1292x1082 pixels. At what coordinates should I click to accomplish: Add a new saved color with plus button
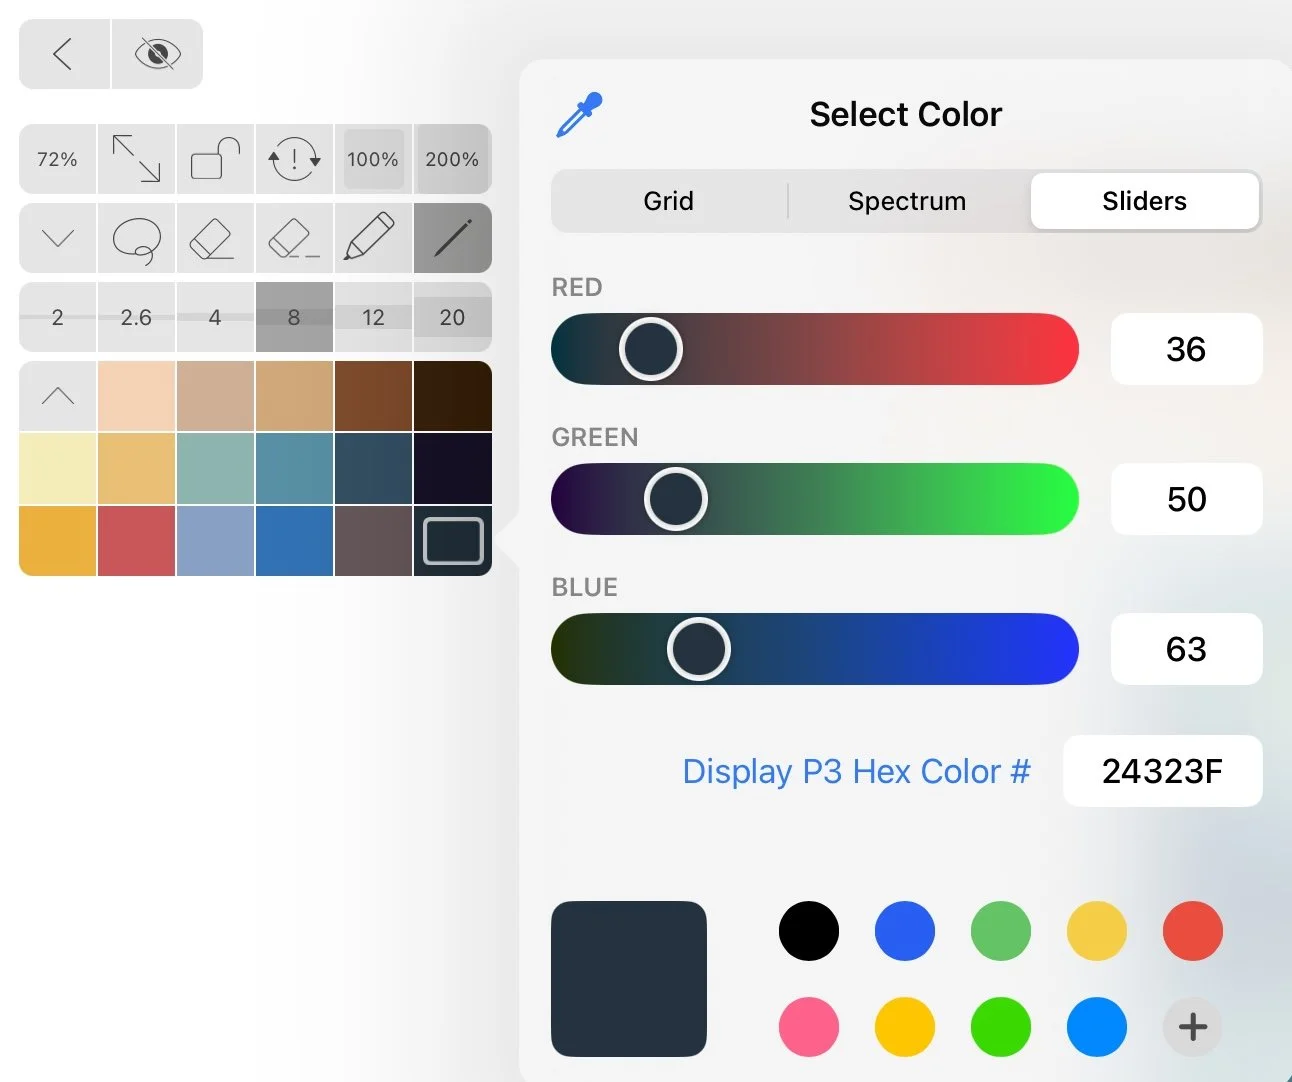point(1191,1027)
